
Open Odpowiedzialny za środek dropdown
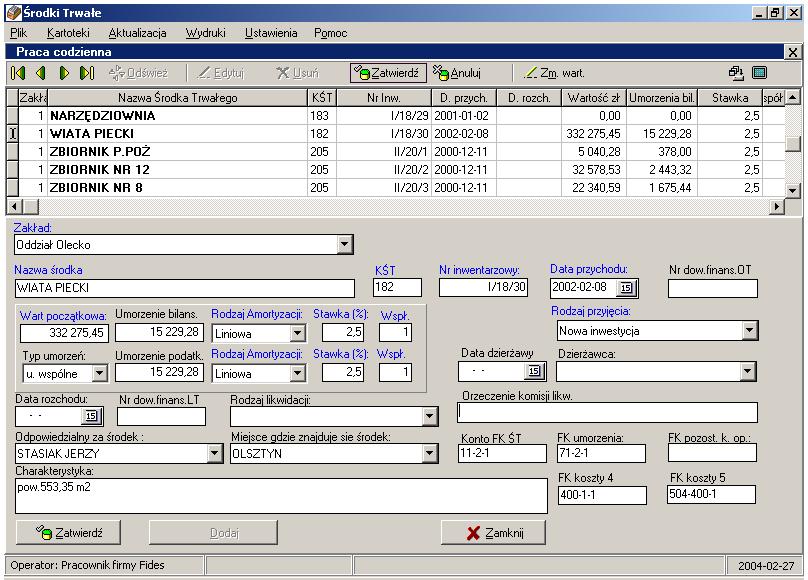[x=214, y=454]
